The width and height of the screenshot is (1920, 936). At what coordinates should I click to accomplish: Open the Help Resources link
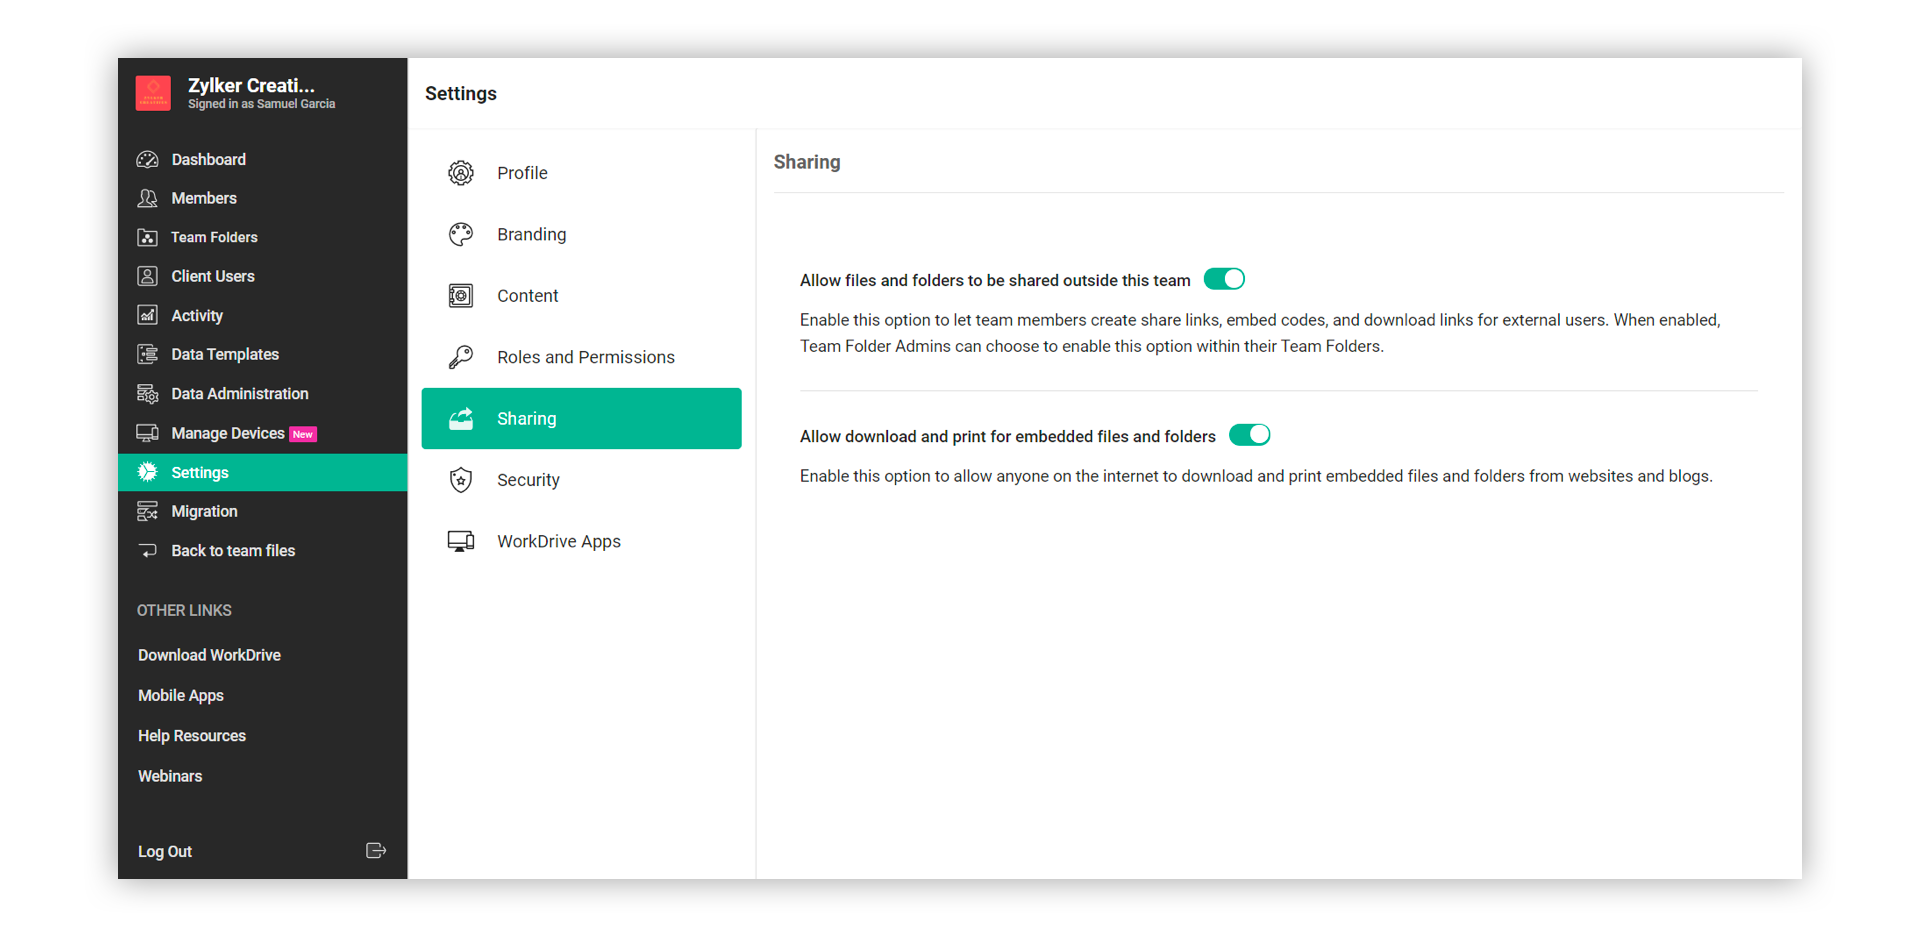pyautogui.click(x=192, y=736)
